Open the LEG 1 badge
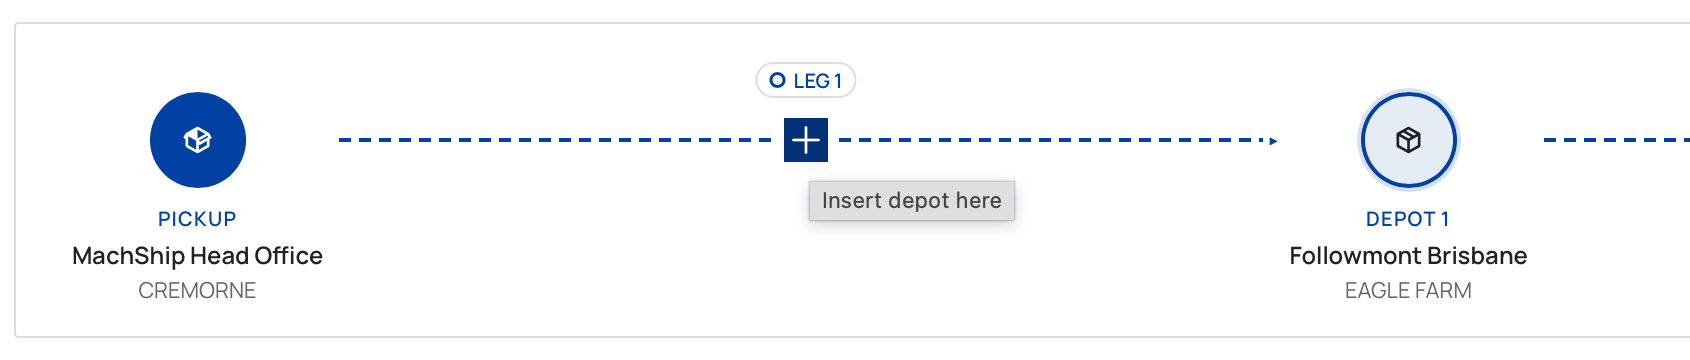This screenshot has height=360, width=1690. click(806, 81)
